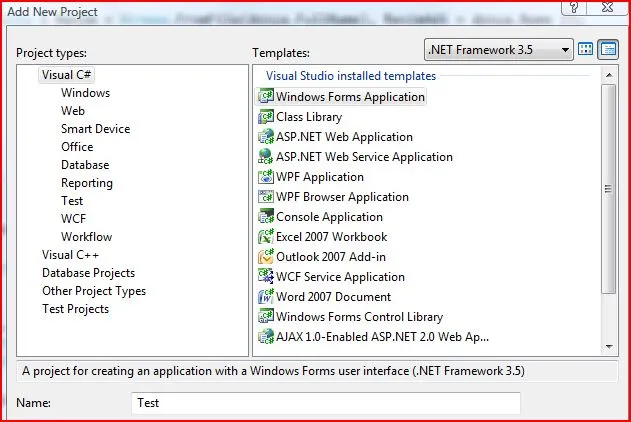Click the WPF Application template icon
This screenshot has height=422, width=631.
tap(266, 177)
